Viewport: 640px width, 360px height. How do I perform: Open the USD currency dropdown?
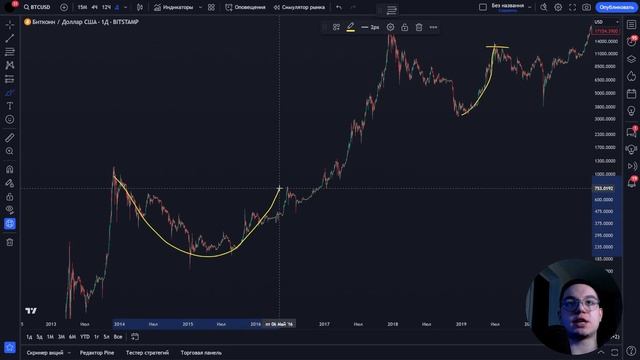click(x=607, y=22)
